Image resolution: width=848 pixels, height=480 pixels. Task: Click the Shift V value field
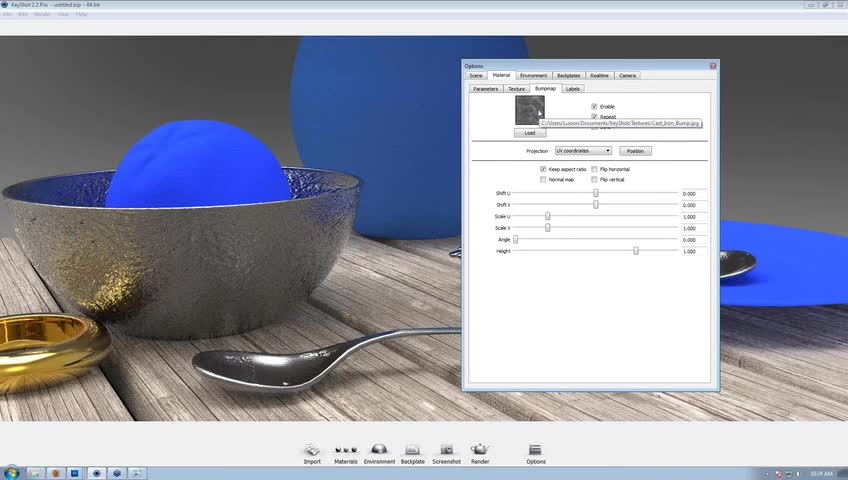[694, 205]
